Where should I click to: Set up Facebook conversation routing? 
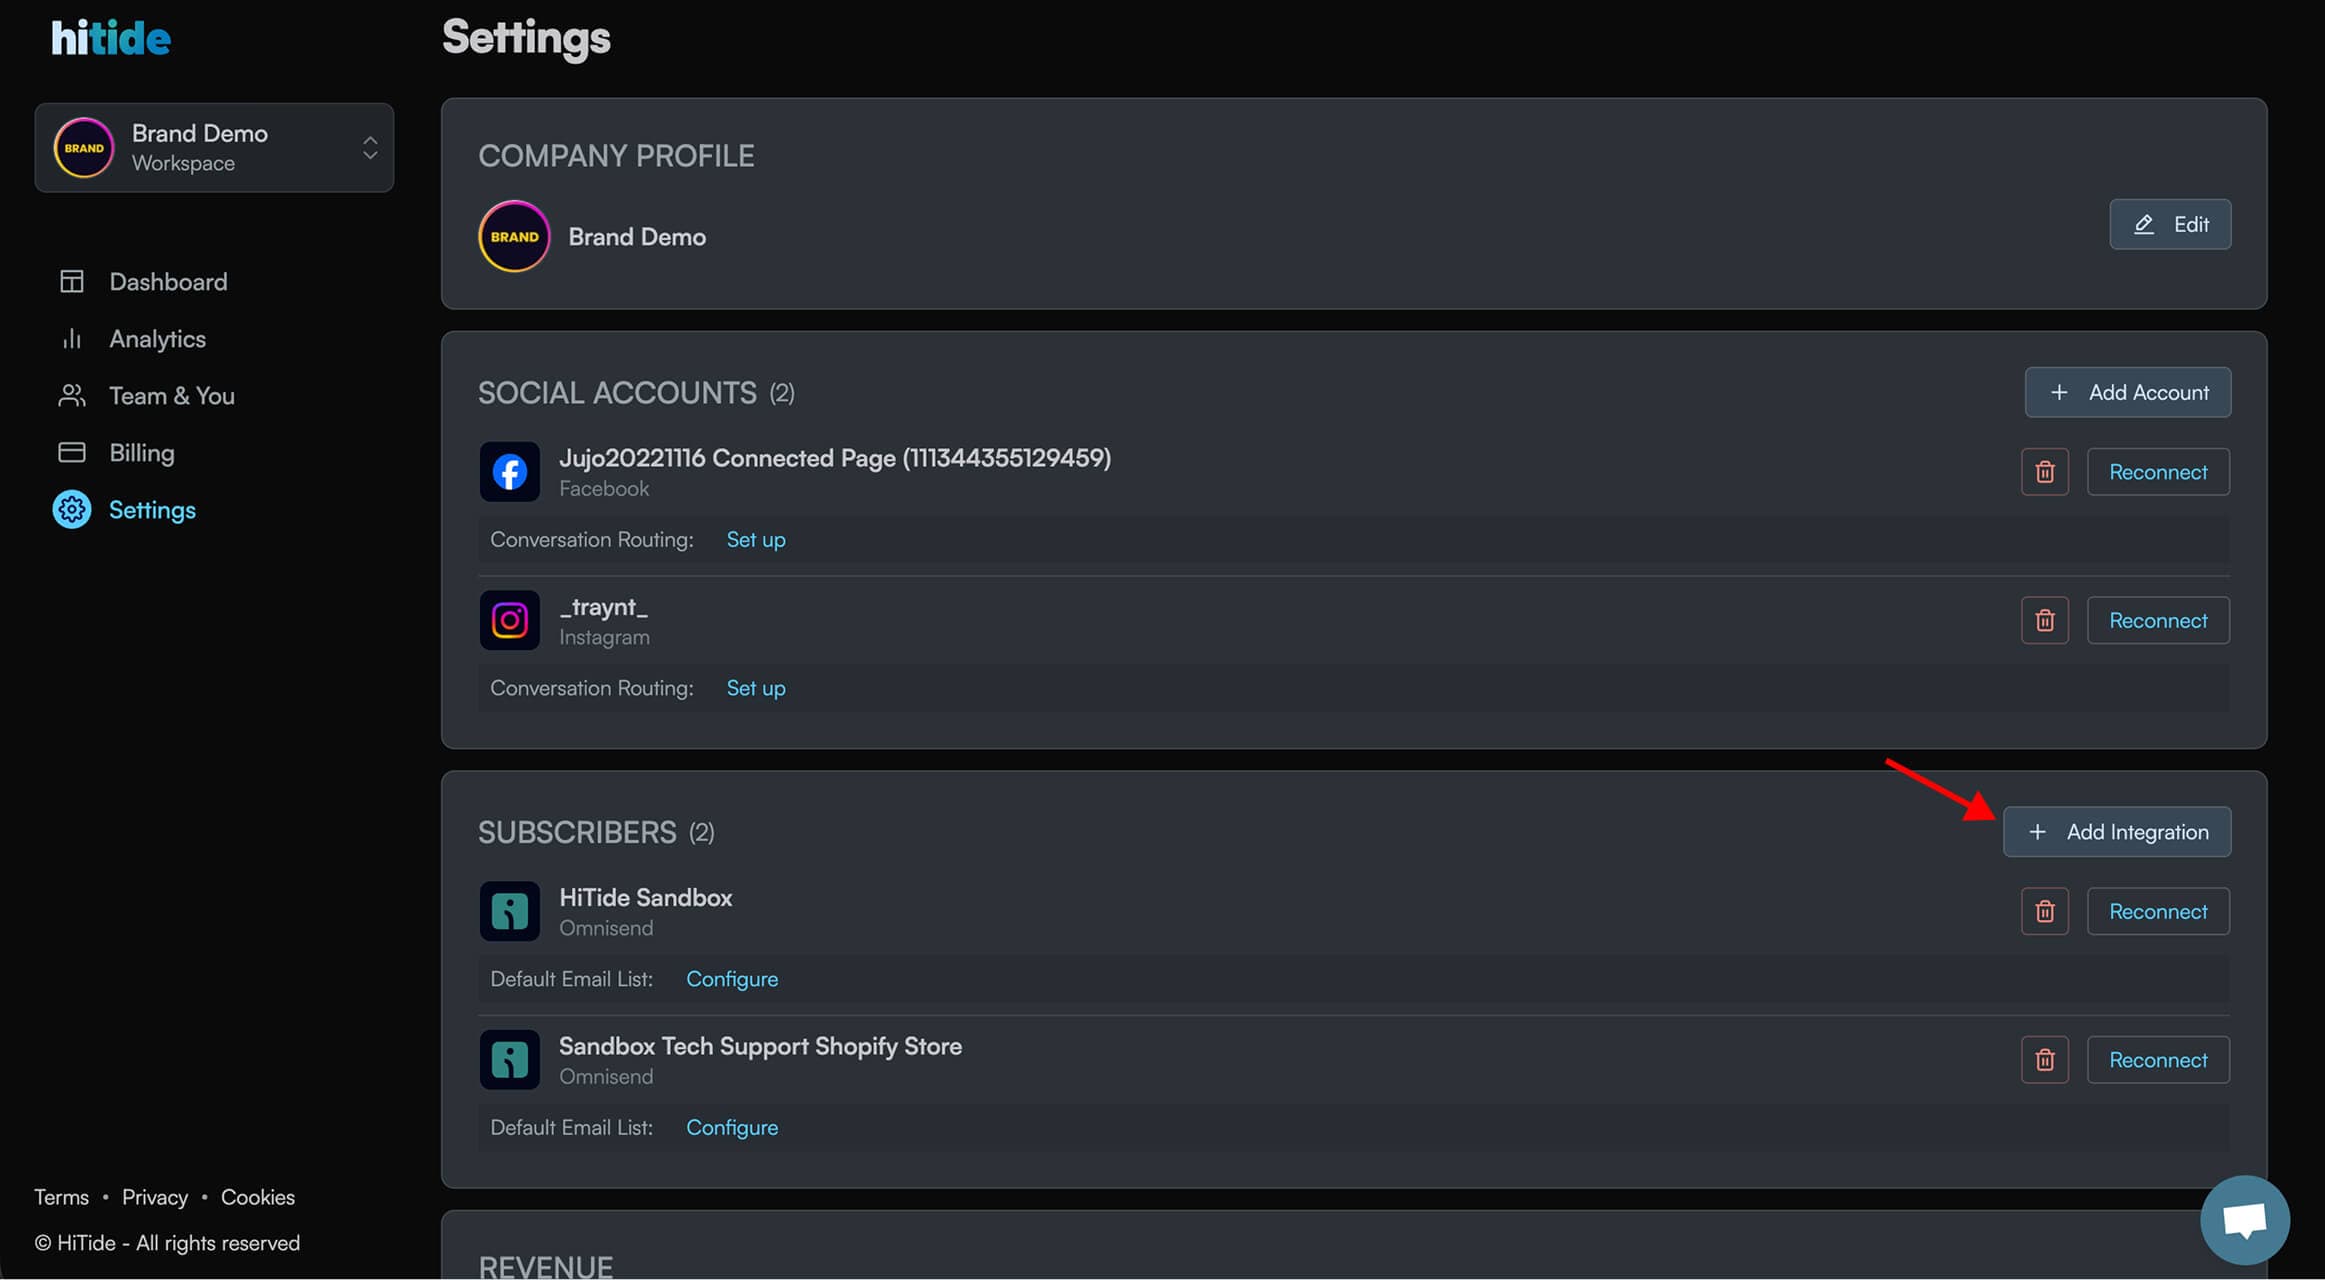click(755, 540)
